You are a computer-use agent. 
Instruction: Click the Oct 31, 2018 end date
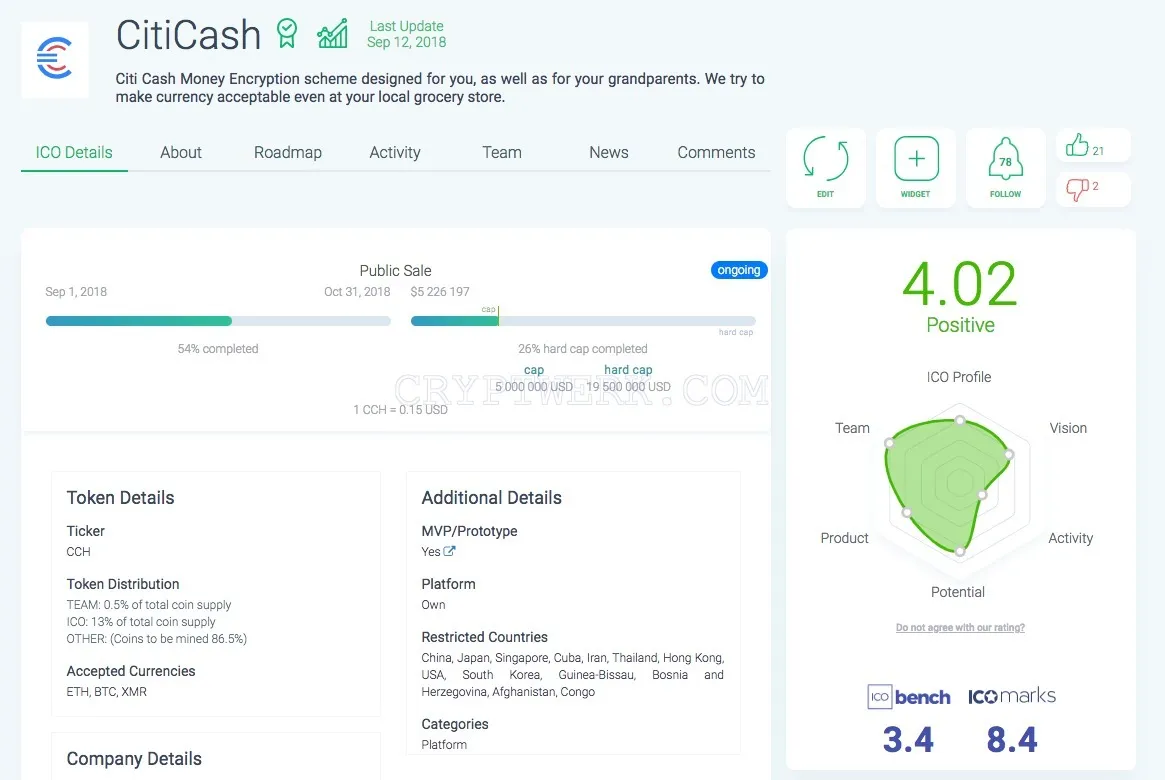357,292
